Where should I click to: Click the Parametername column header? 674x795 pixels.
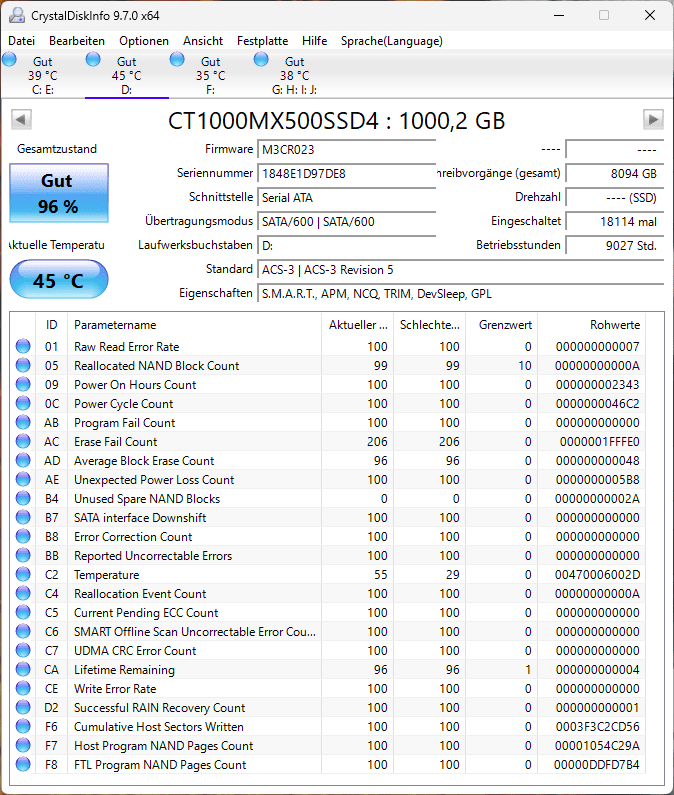pos(194,325)
